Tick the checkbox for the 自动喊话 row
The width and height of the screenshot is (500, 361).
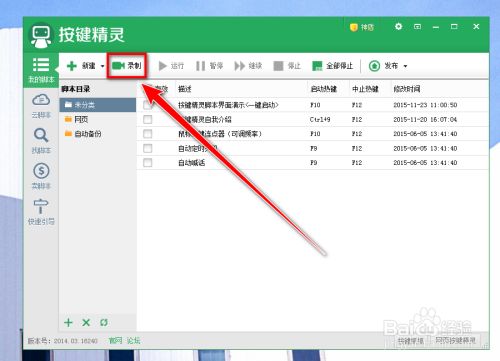(x=147, y=163)
